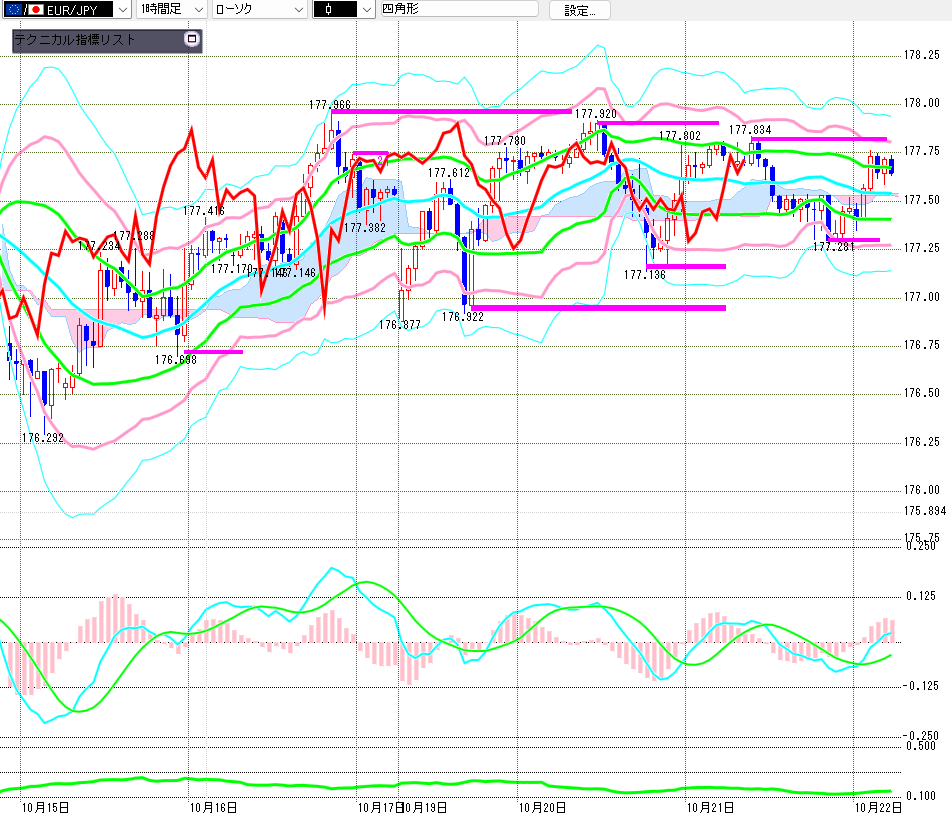Click the 176.922 low price annotation
This screenshot has height=817, width=952.
coord(463,317)
